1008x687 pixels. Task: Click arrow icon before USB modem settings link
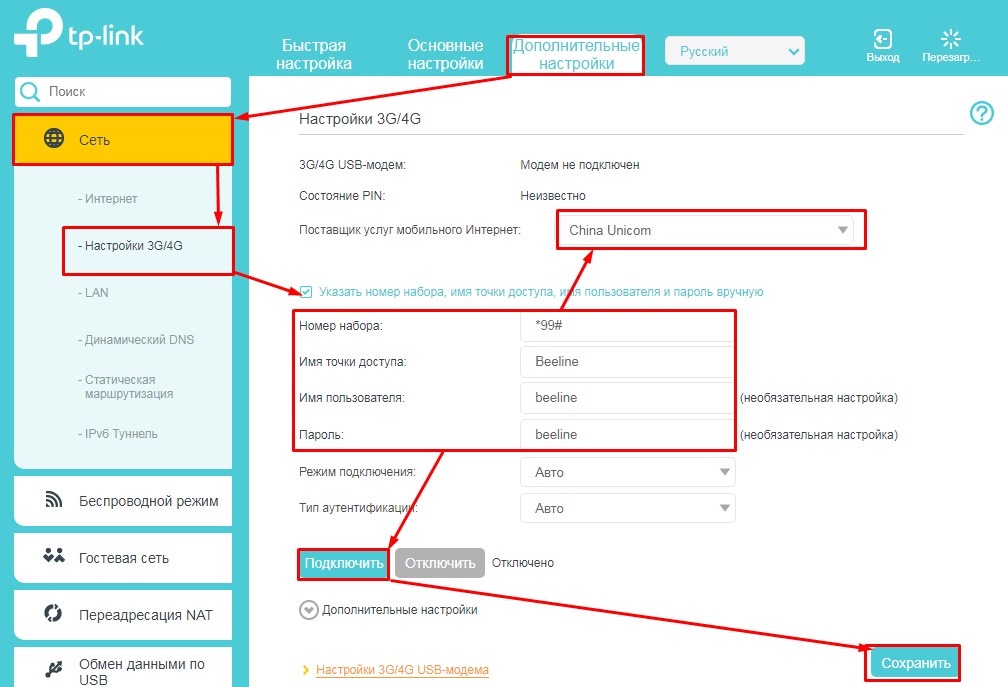click(x=306, y=670)
